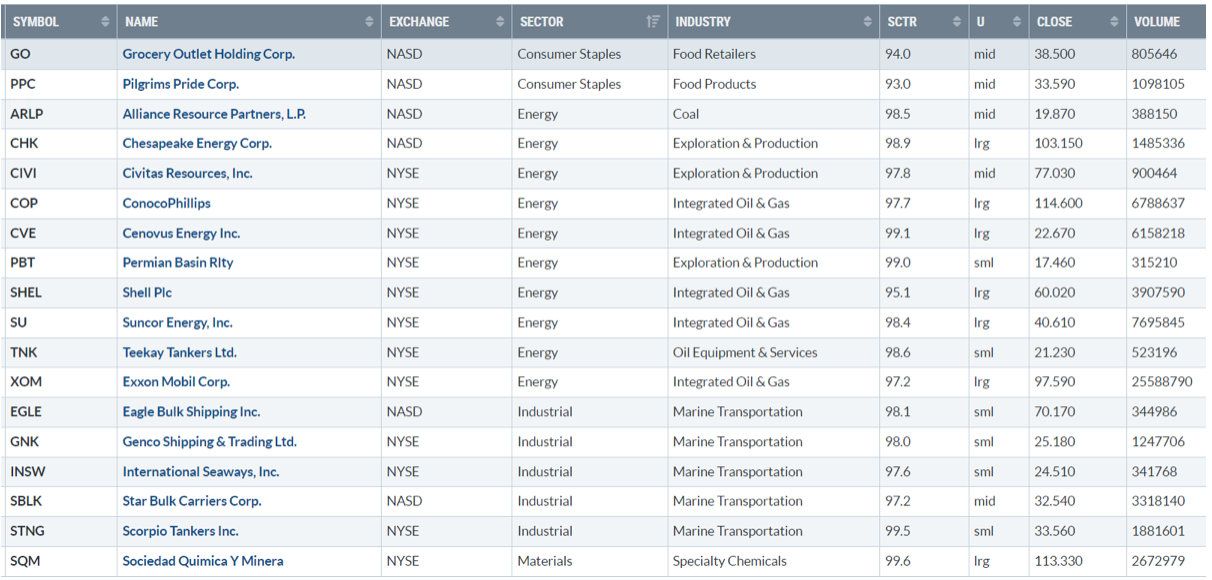Screen dimensions: 1212x580
Task: Open the Sociedad Quimica Y Minera link
Action: [x=202, y=561]
